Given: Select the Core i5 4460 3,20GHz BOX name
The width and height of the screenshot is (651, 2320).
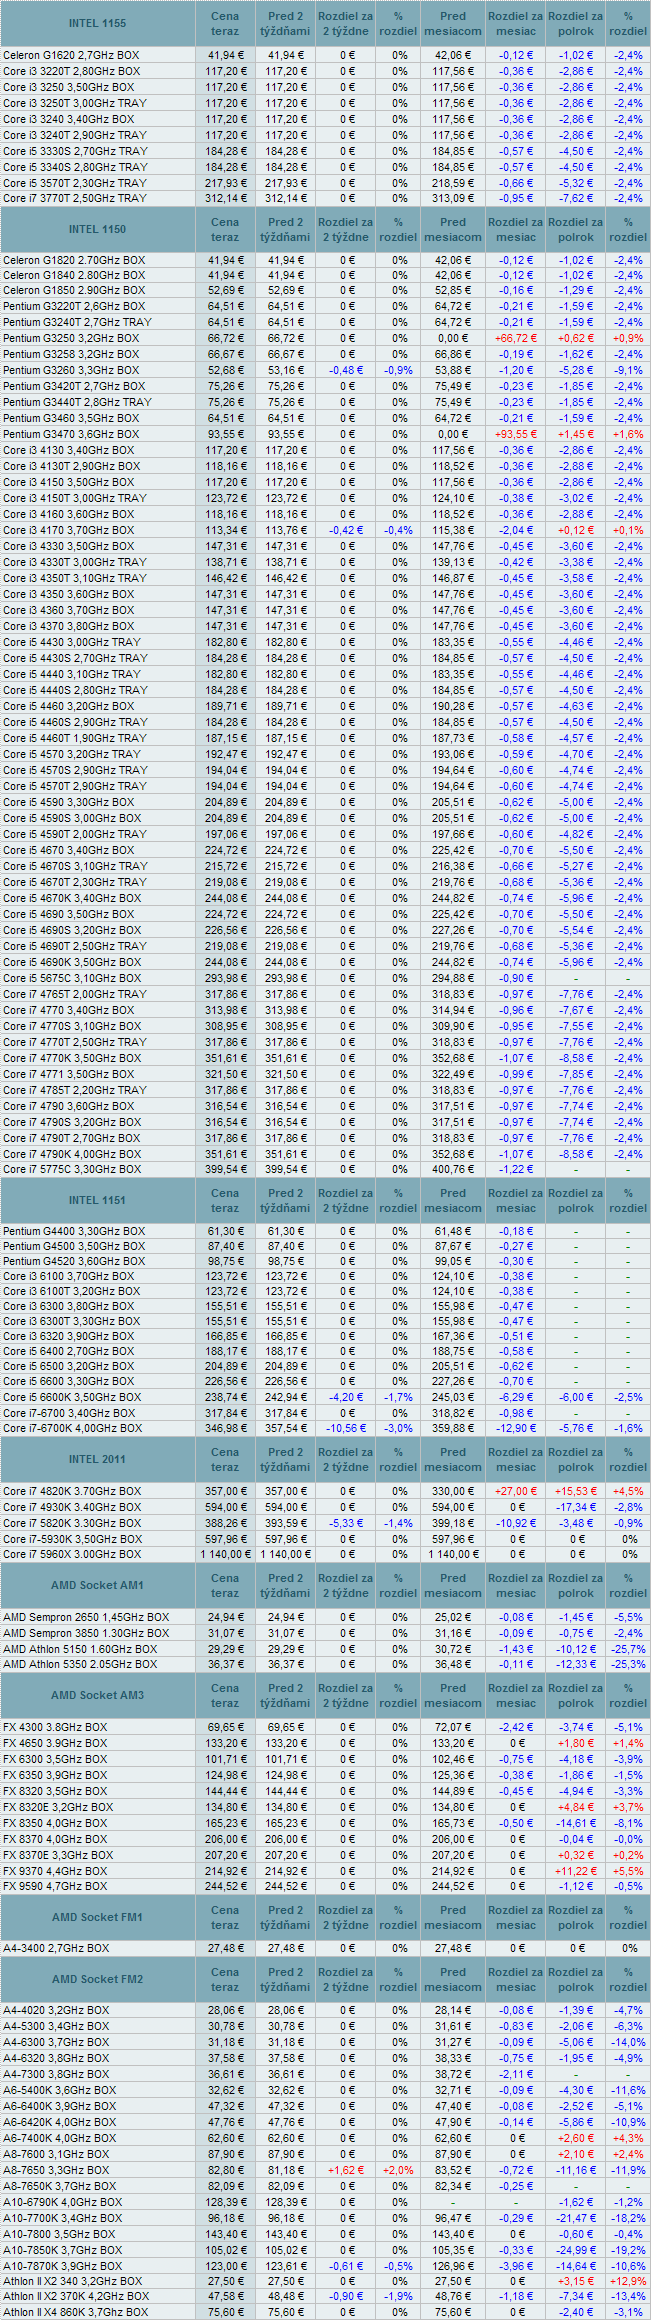Looking at the screenshot, I should coord(69,706).
